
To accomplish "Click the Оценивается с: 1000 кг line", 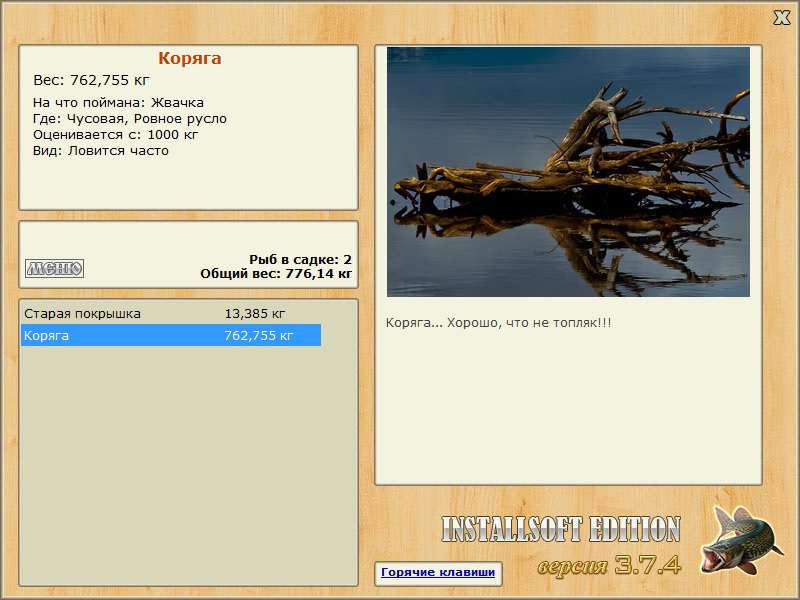I will (115, 135).
